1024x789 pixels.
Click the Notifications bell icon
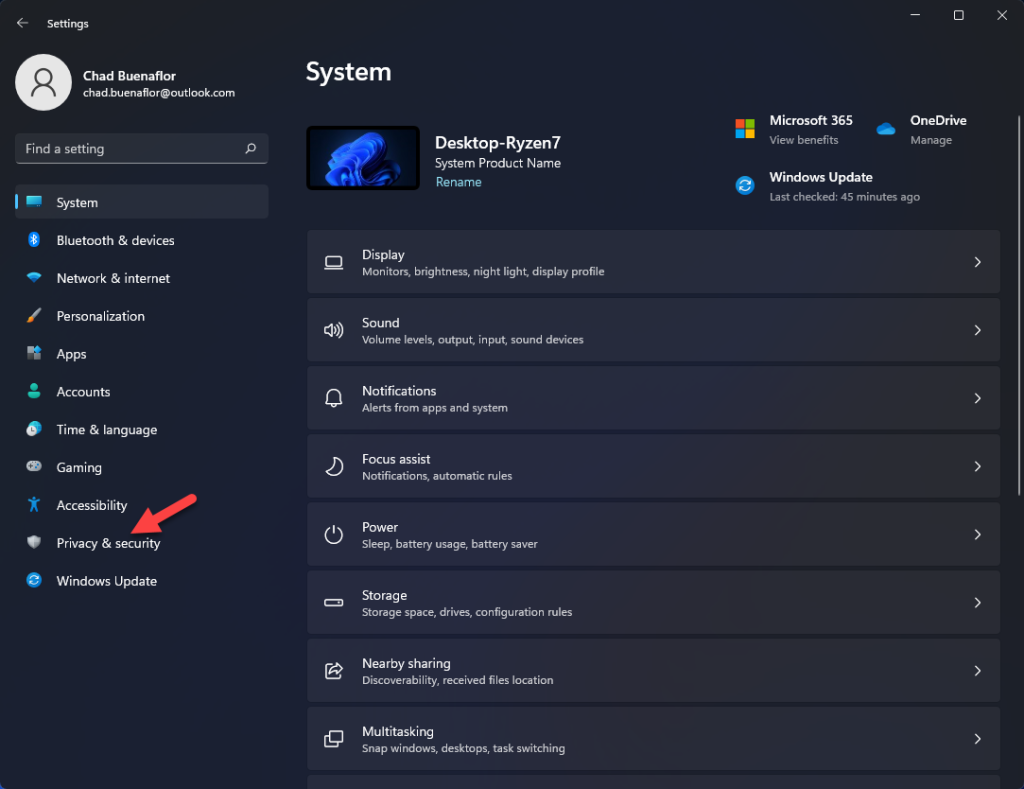point(334,398)
